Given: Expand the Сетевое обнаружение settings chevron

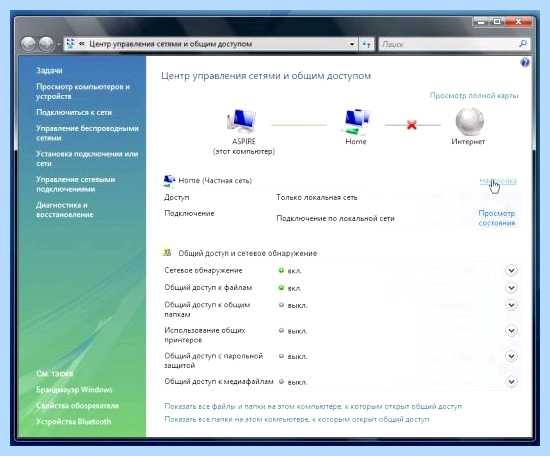Looking at the screenshot, I should click(x=511, y=270).
